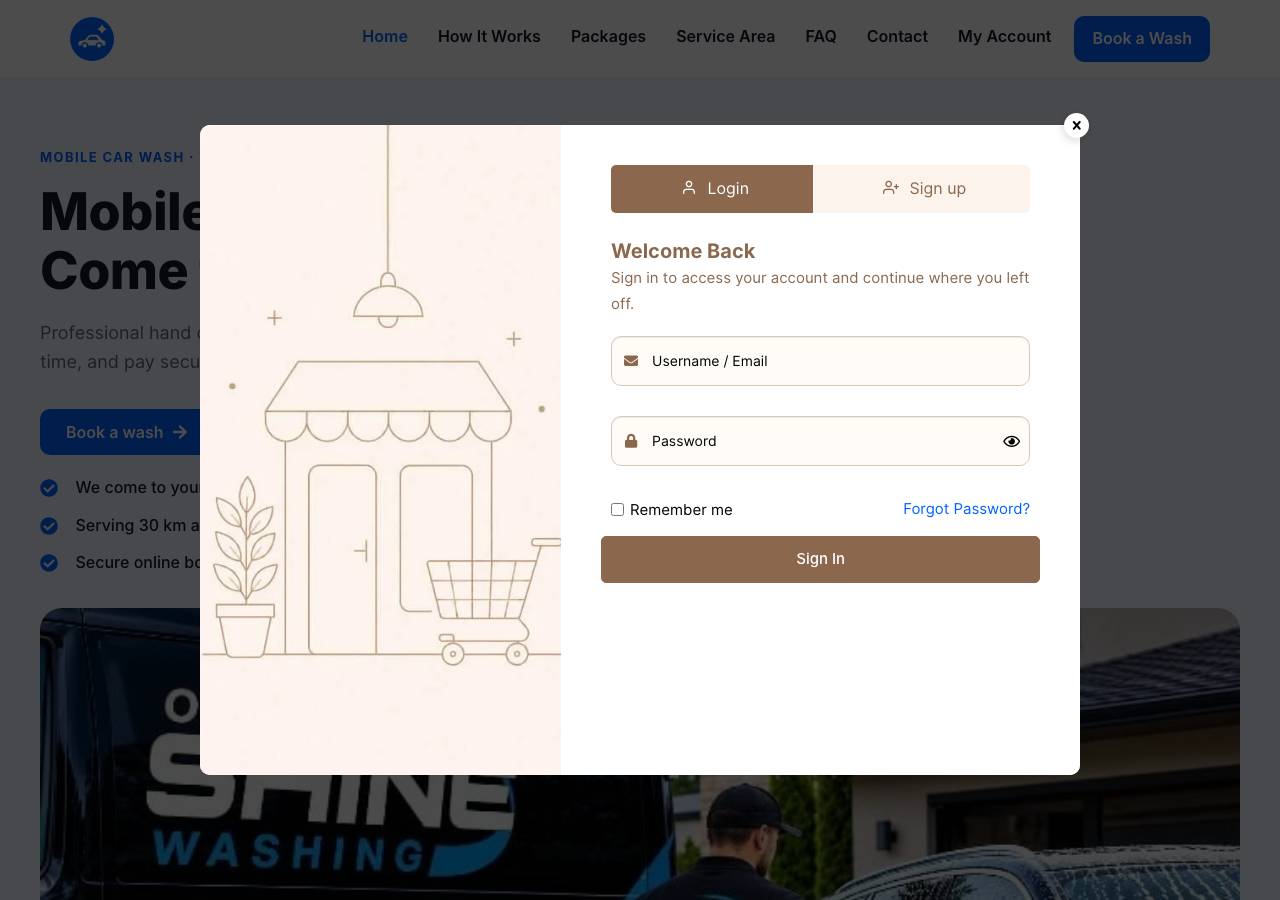Click the car wash logo icon
Viewport: 1280px width, 900px height.
pos(92,39)
